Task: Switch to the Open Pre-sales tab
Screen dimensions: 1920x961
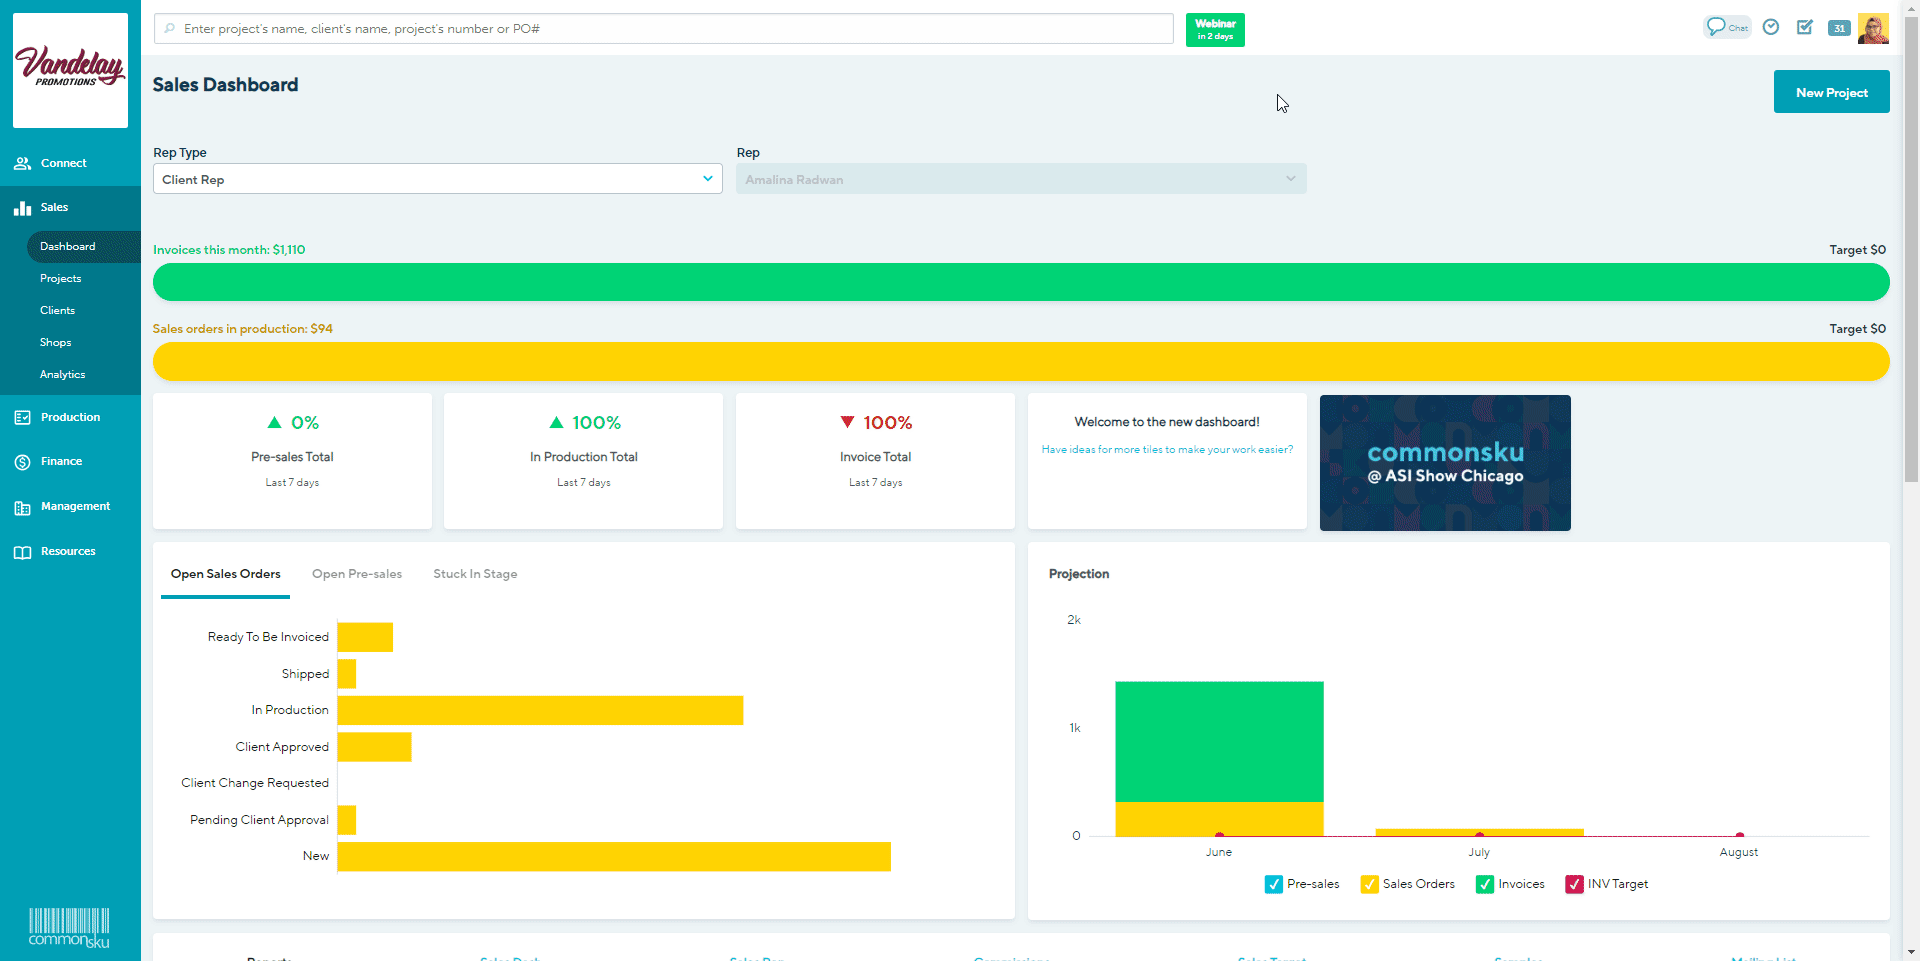Action: 356,573
